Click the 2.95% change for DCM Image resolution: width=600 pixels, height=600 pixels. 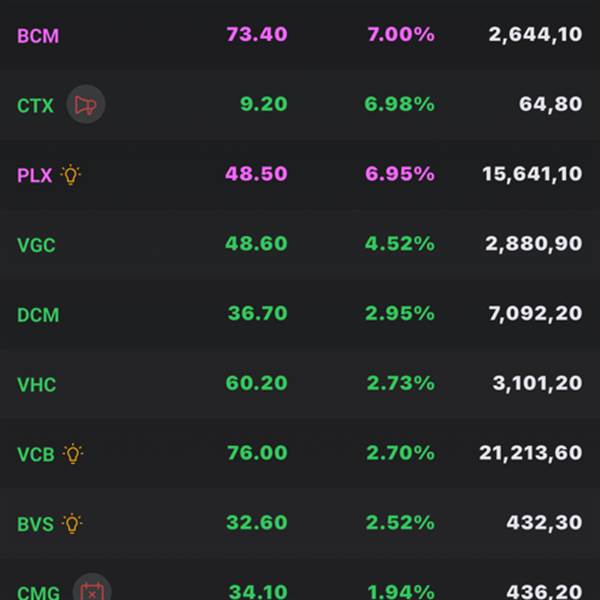[399, 314]
